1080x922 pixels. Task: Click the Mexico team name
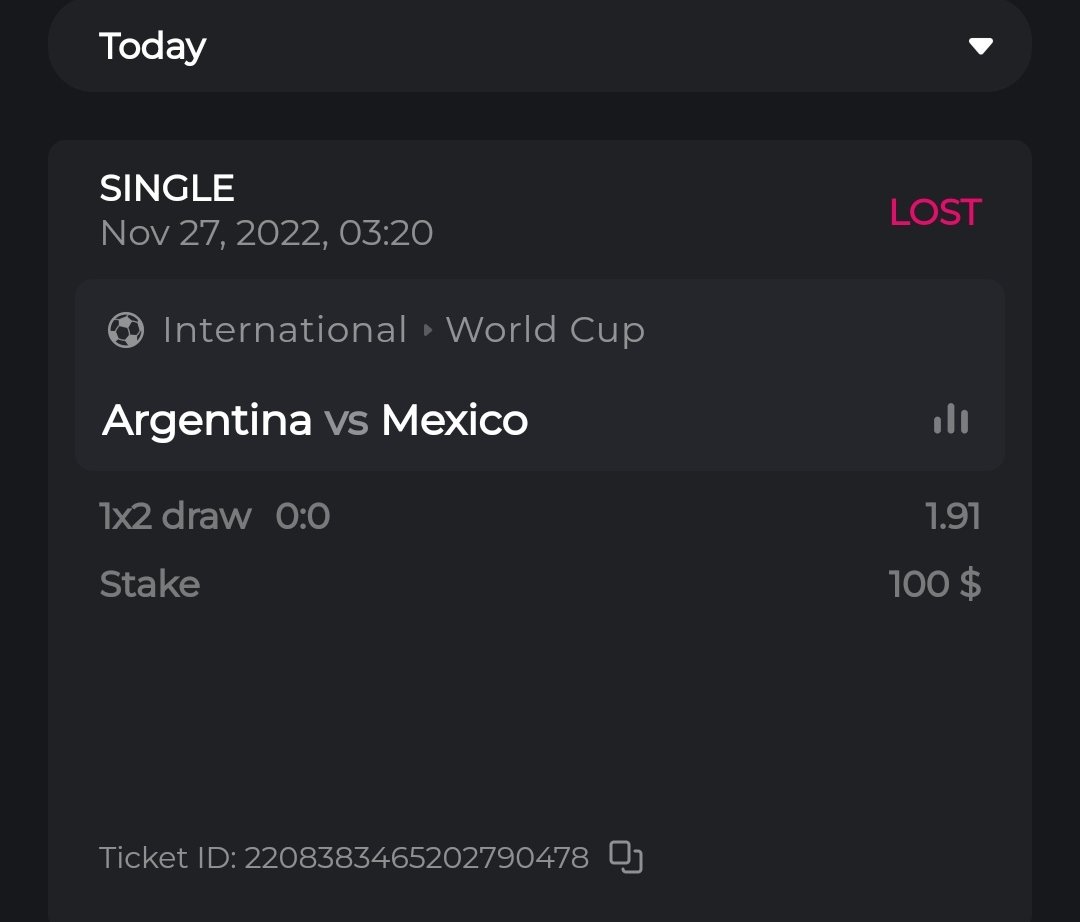(x=454, y=420)
